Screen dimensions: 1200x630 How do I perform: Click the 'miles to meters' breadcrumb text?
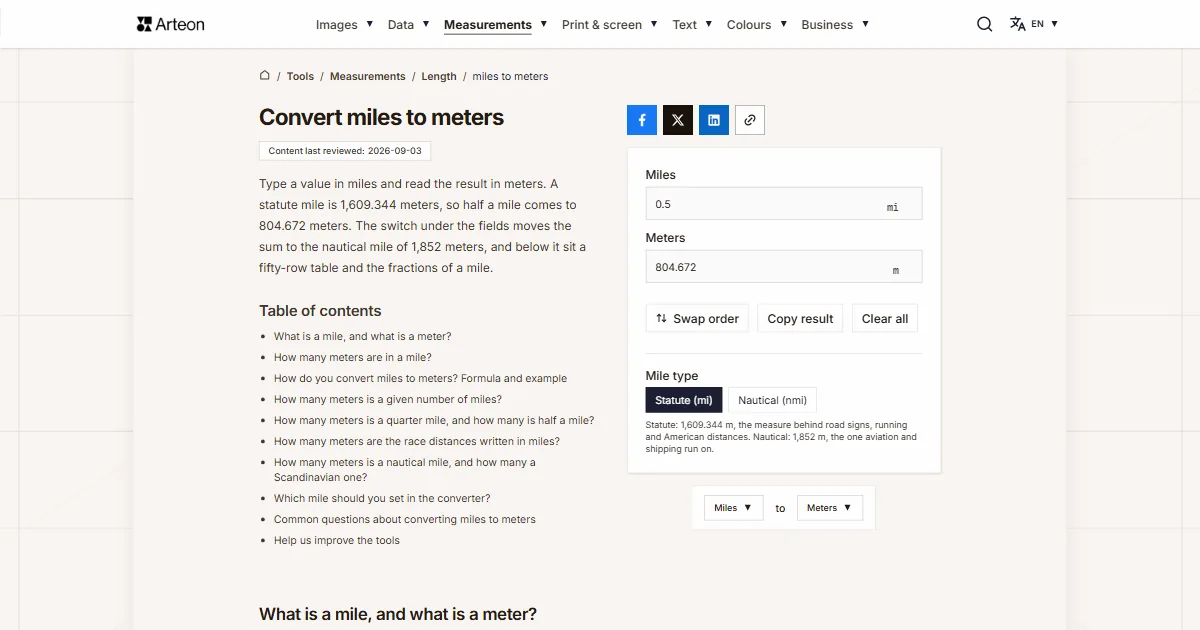510,76
